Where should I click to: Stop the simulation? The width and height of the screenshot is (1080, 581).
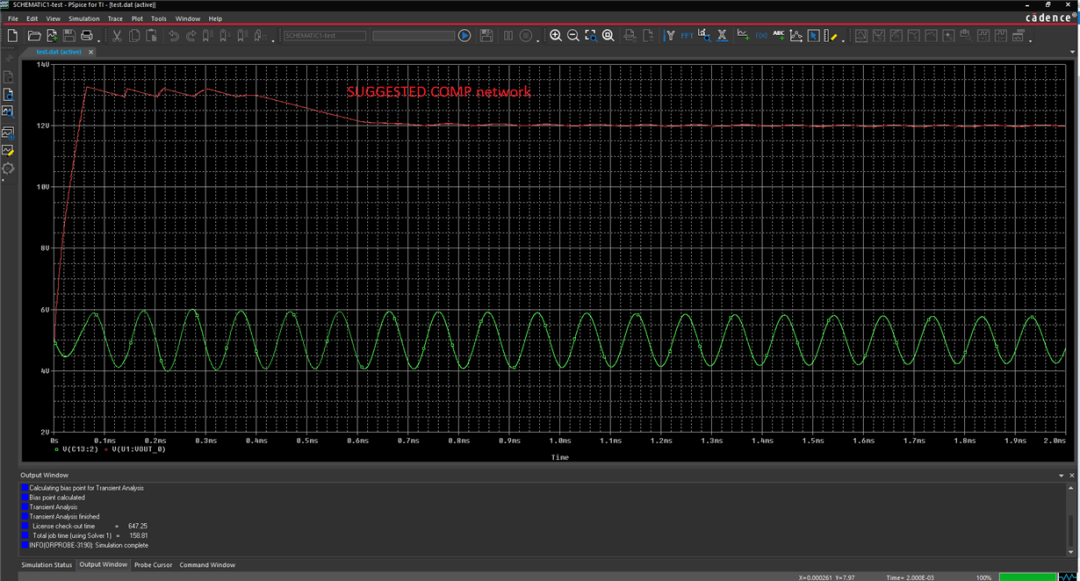(526, 35)
